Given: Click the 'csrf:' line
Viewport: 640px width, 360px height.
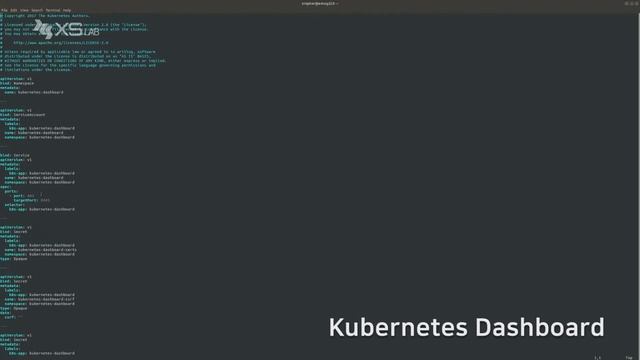Looking at the screenshot, I should coord(13,317).
